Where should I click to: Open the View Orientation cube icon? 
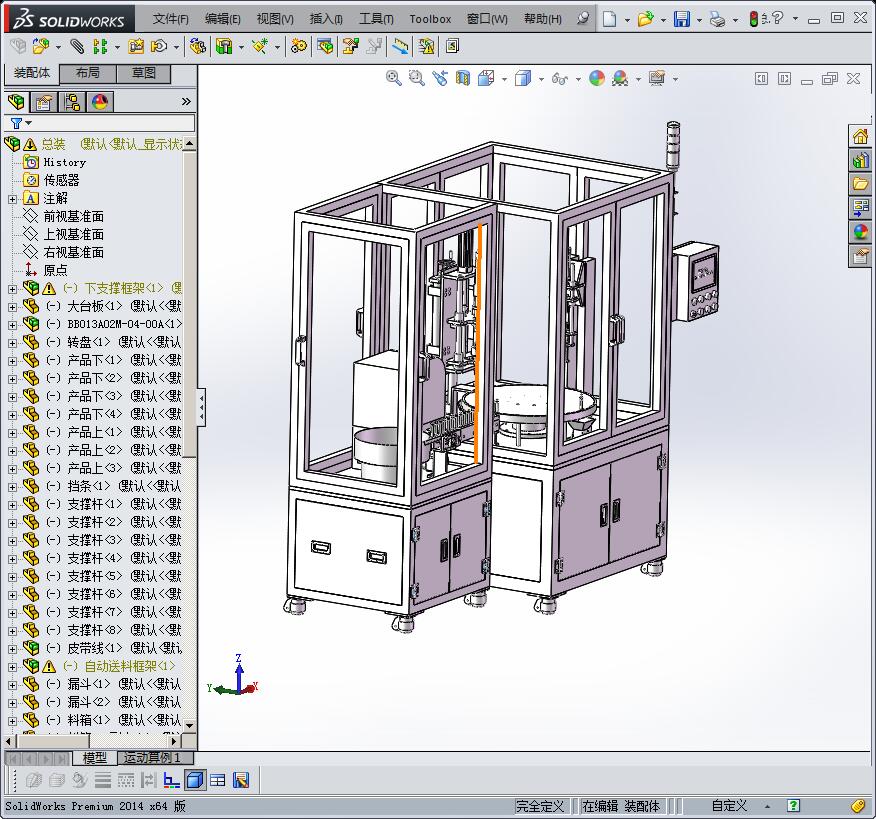tap(486, 78)
